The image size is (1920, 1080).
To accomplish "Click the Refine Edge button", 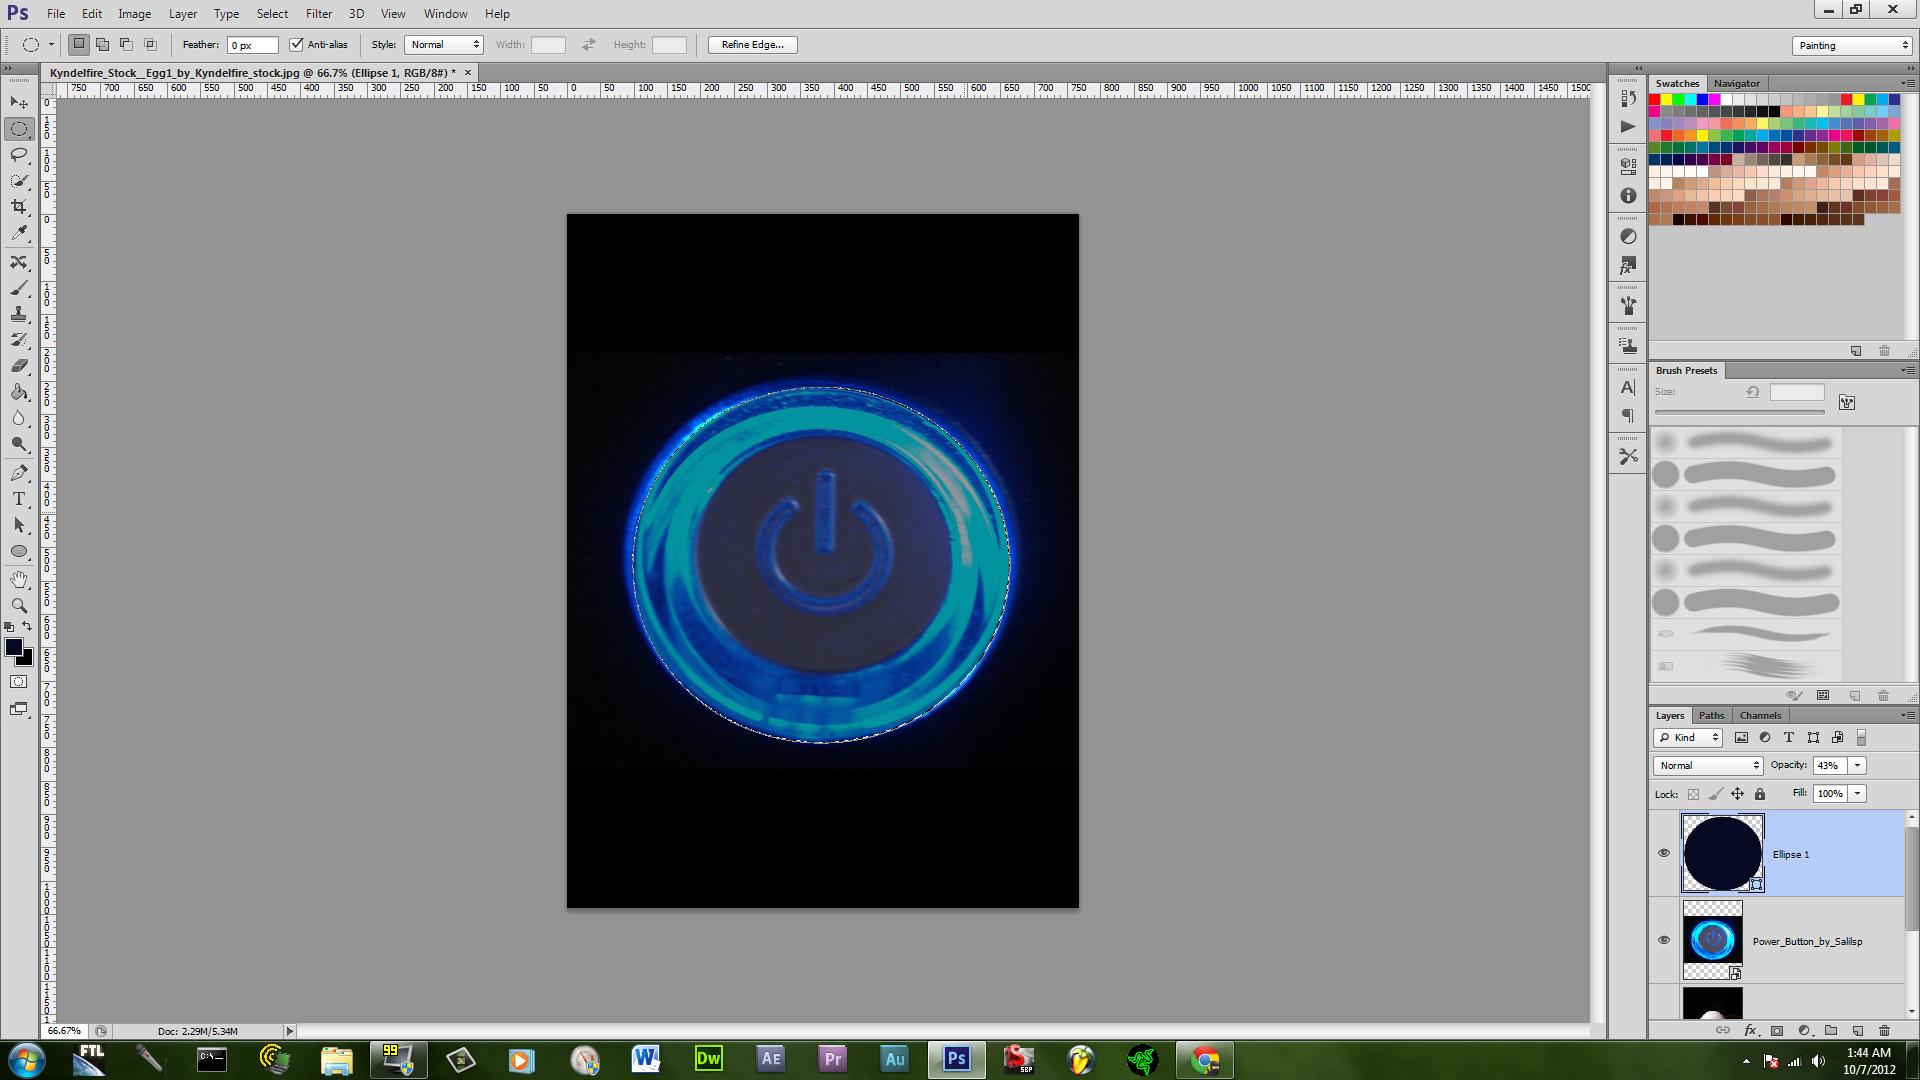I will click(x=752, y=45).
